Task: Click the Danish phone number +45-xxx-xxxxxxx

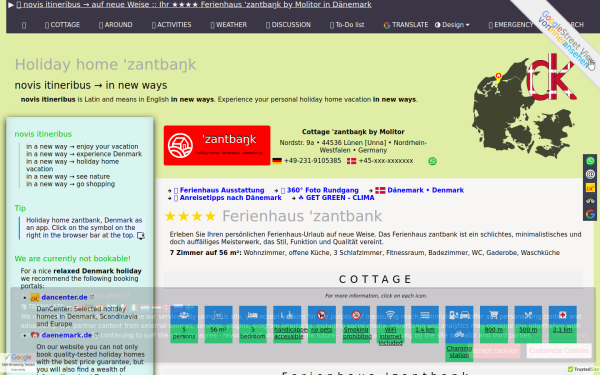Action: click(x=386, y=161)
